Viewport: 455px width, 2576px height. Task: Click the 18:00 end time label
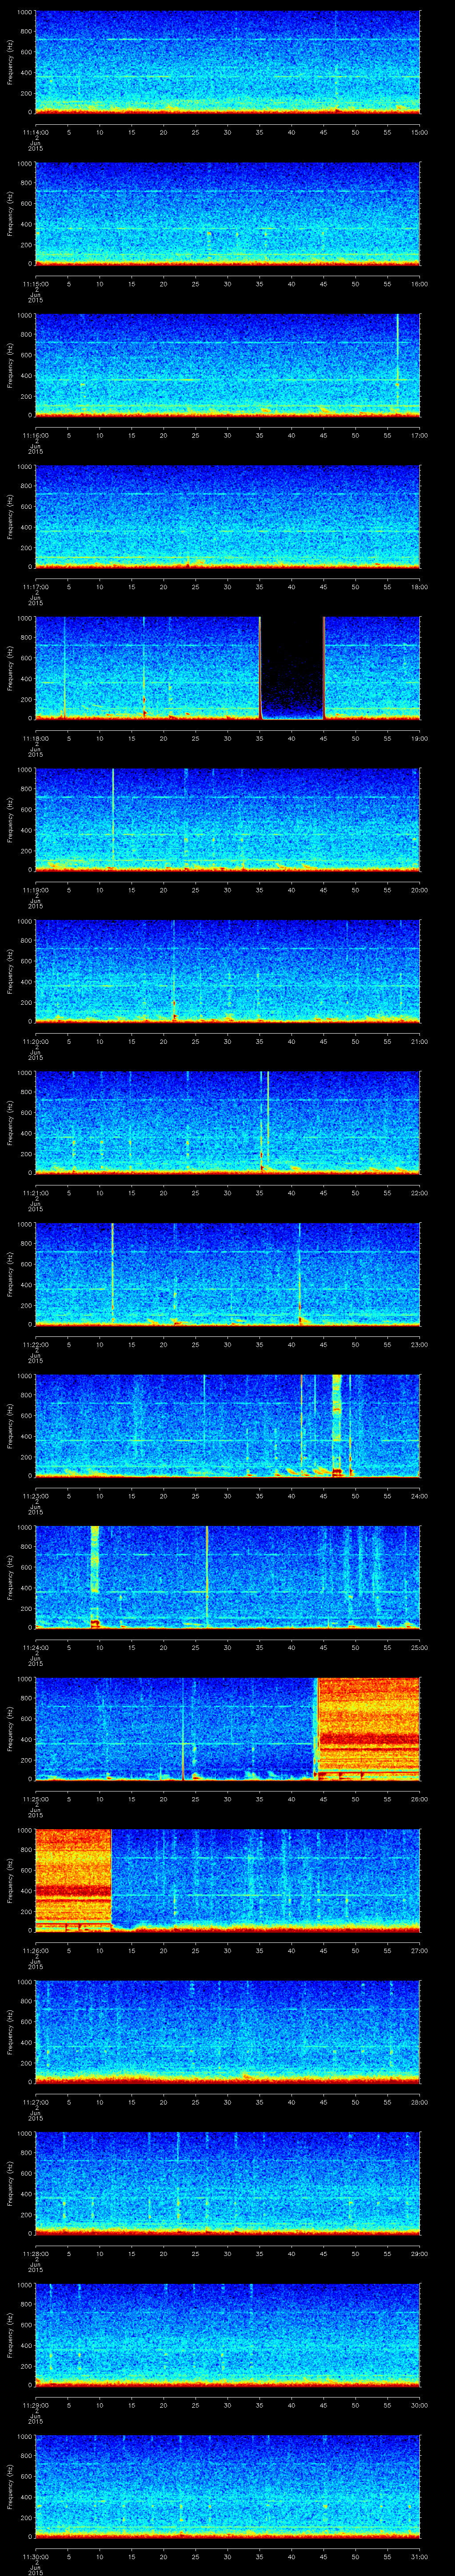pyautogui.click(x=419, y=587)
